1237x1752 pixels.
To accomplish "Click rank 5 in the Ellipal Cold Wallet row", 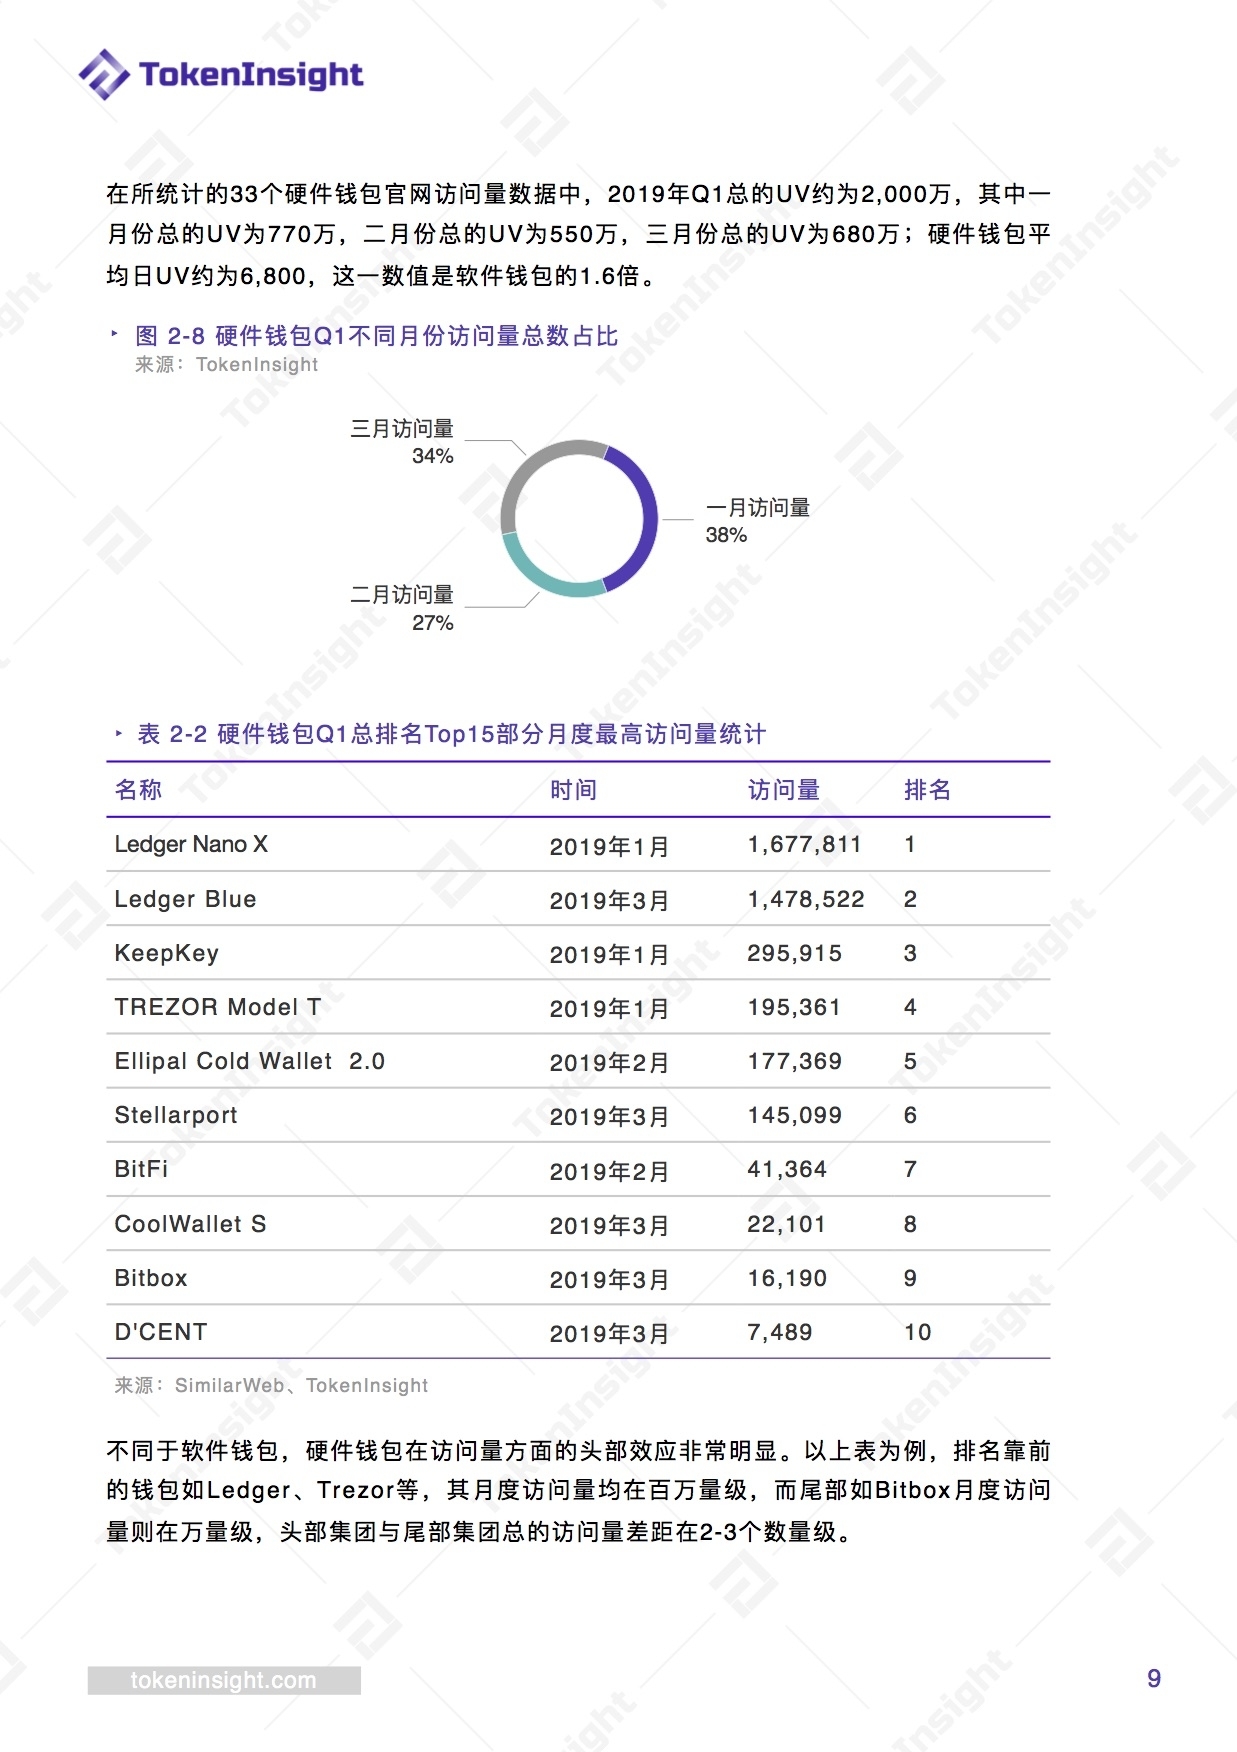I will click(x=910, y=1061).
